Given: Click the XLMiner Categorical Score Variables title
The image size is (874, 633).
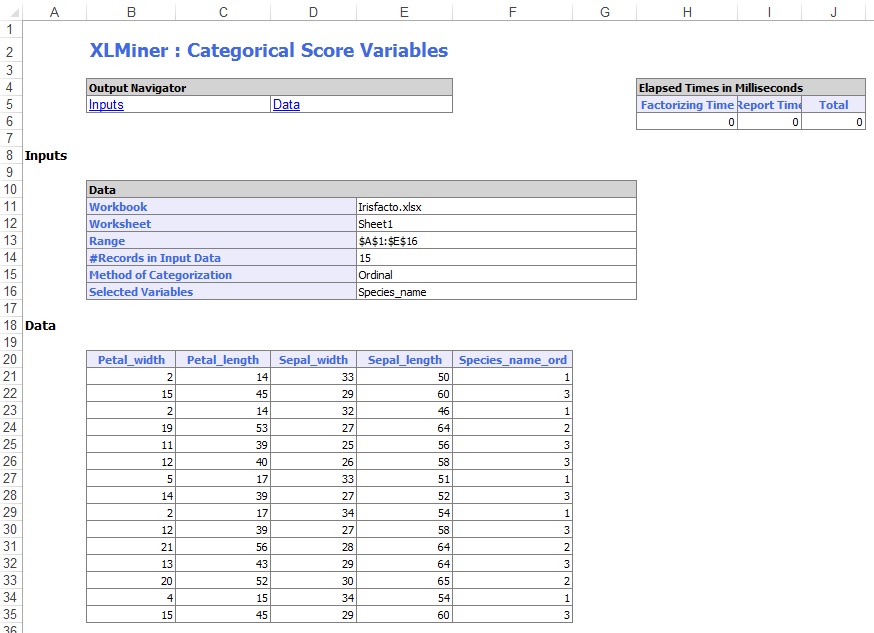Looking at the screenshot, I should pos(268,51).
